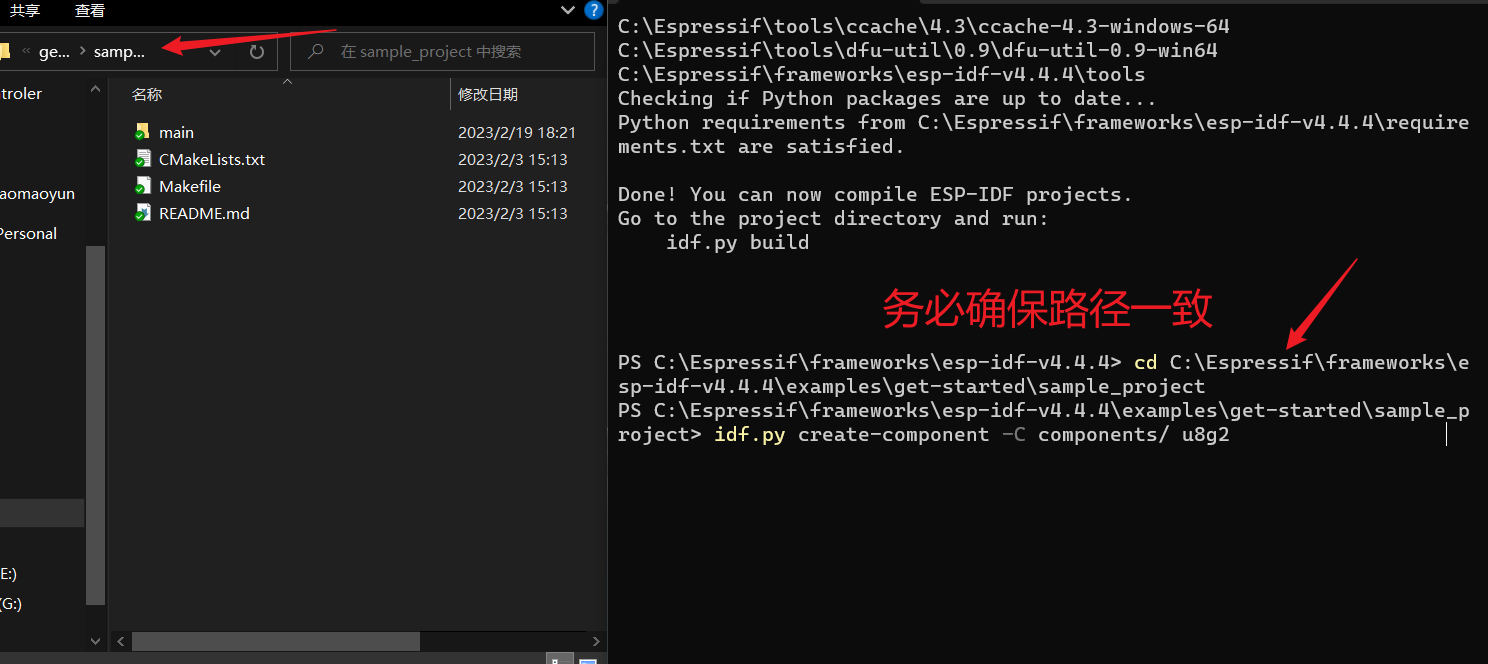
Task: Click file list horizontal scrollbar right arrow
Action: tap(596, 641)
